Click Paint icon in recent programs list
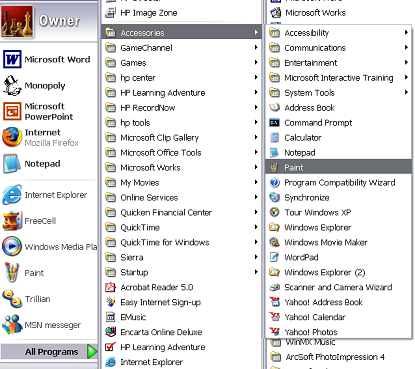This screenshot has height=369, width=415. click(x=12, y=273)
